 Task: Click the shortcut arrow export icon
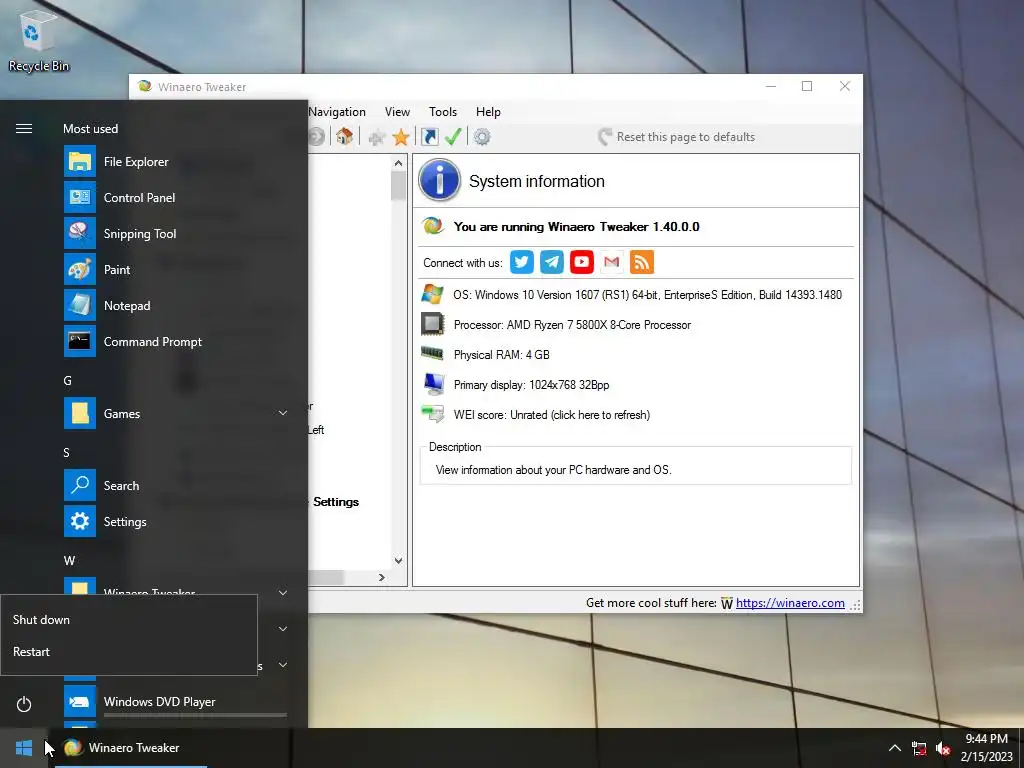pos(429,136)
